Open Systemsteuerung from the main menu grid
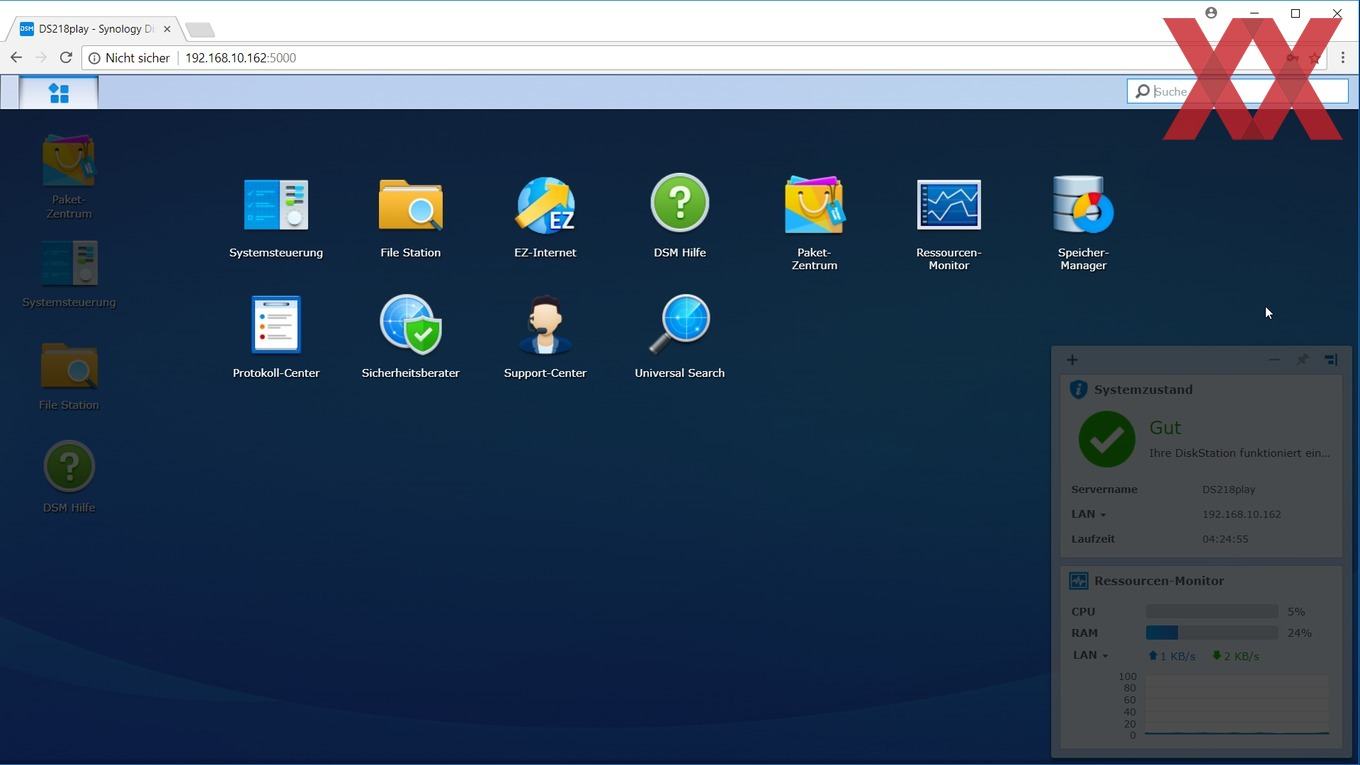The image size is (1360, 765). [x=276, y=218]
